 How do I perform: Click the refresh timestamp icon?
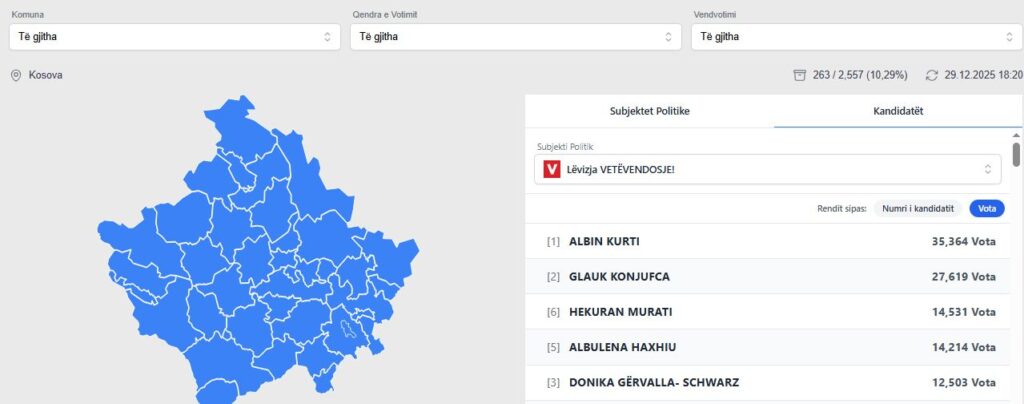[932, 75]
